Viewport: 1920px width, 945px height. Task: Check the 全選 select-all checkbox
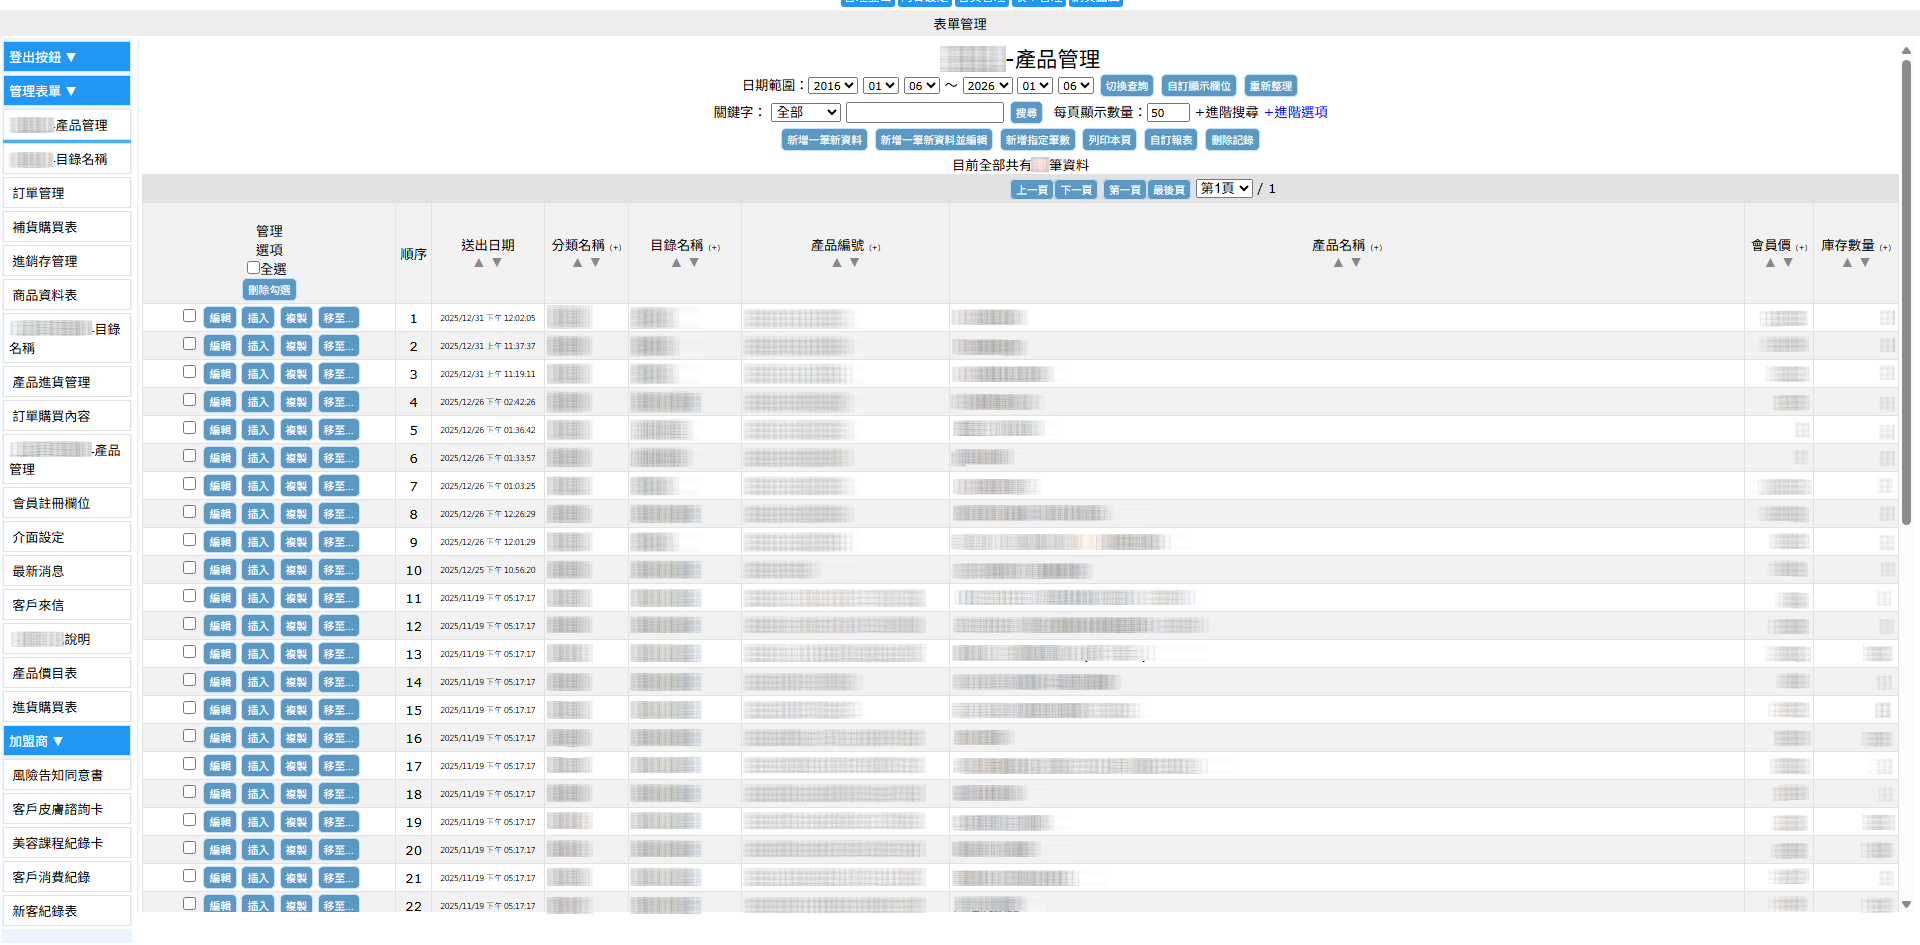click(x=253, y=268)
